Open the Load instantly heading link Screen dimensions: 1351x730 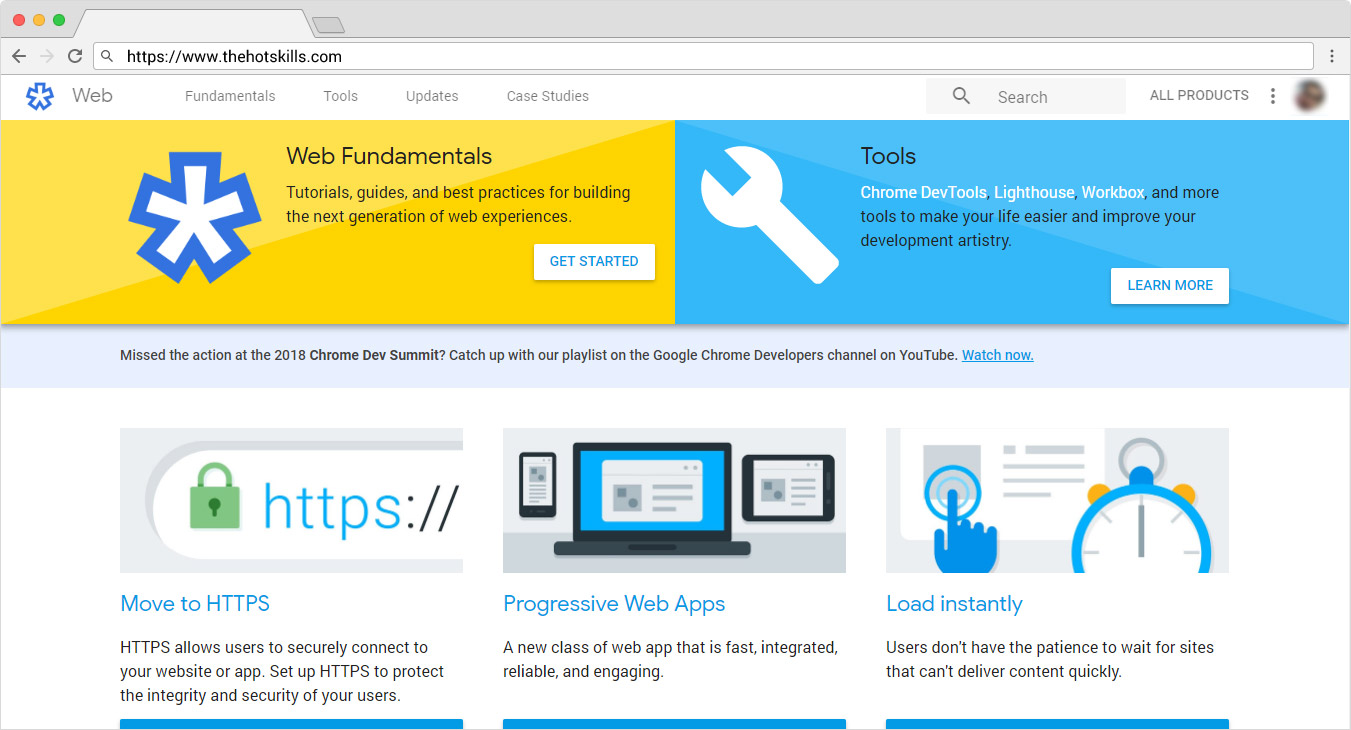(954, 604)
